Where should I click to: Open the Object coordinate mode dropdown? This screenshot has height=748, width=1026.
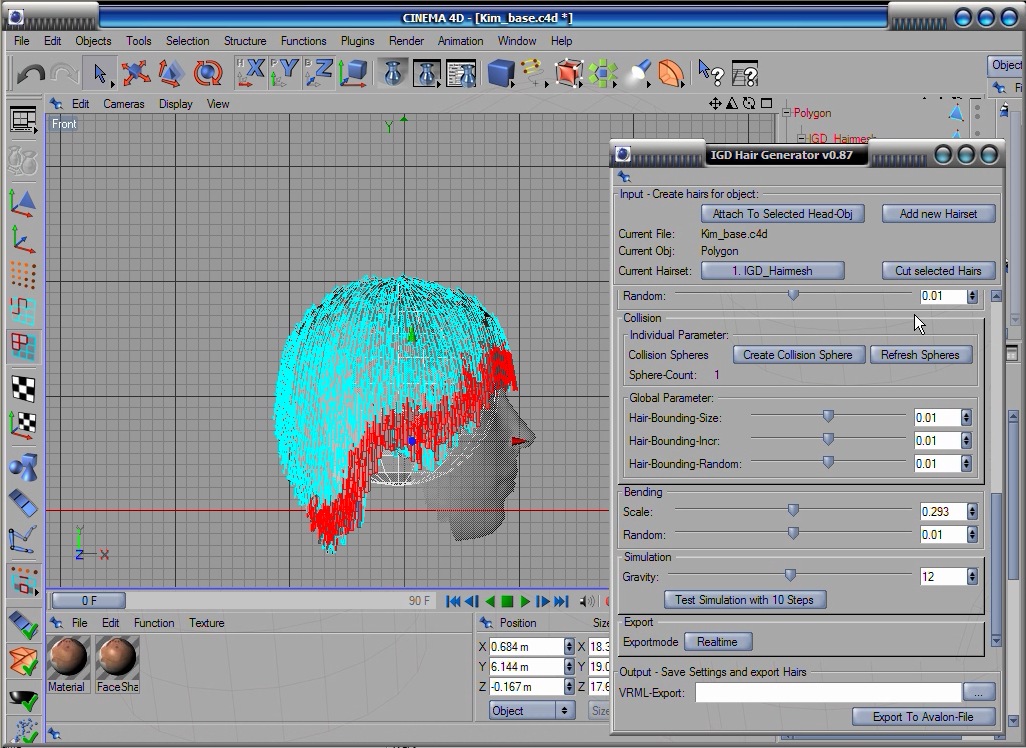(x=531, y=711)
